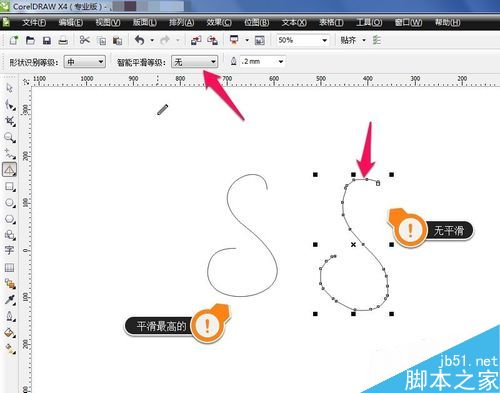This screenshot has width=500, height=393.
Task: Open the 位图(B) menu
Action: [x=257, y=23]
